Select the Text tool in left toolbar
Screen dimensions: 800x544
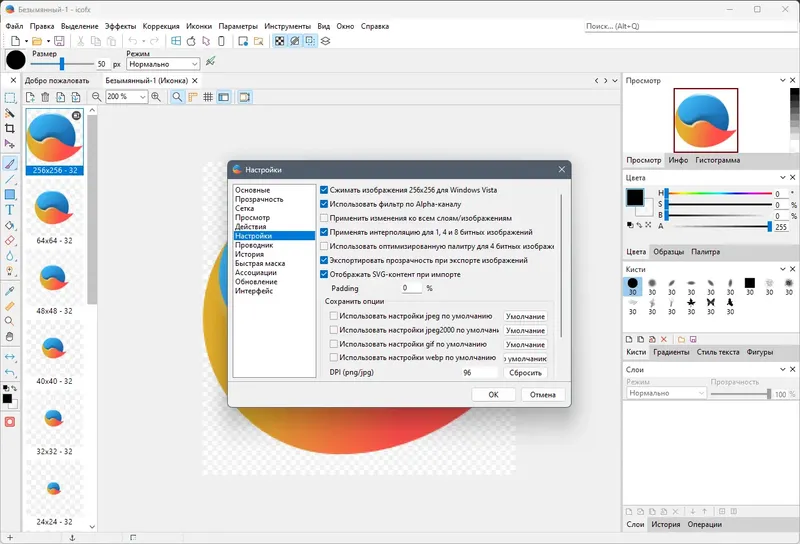tap(10, 210)
